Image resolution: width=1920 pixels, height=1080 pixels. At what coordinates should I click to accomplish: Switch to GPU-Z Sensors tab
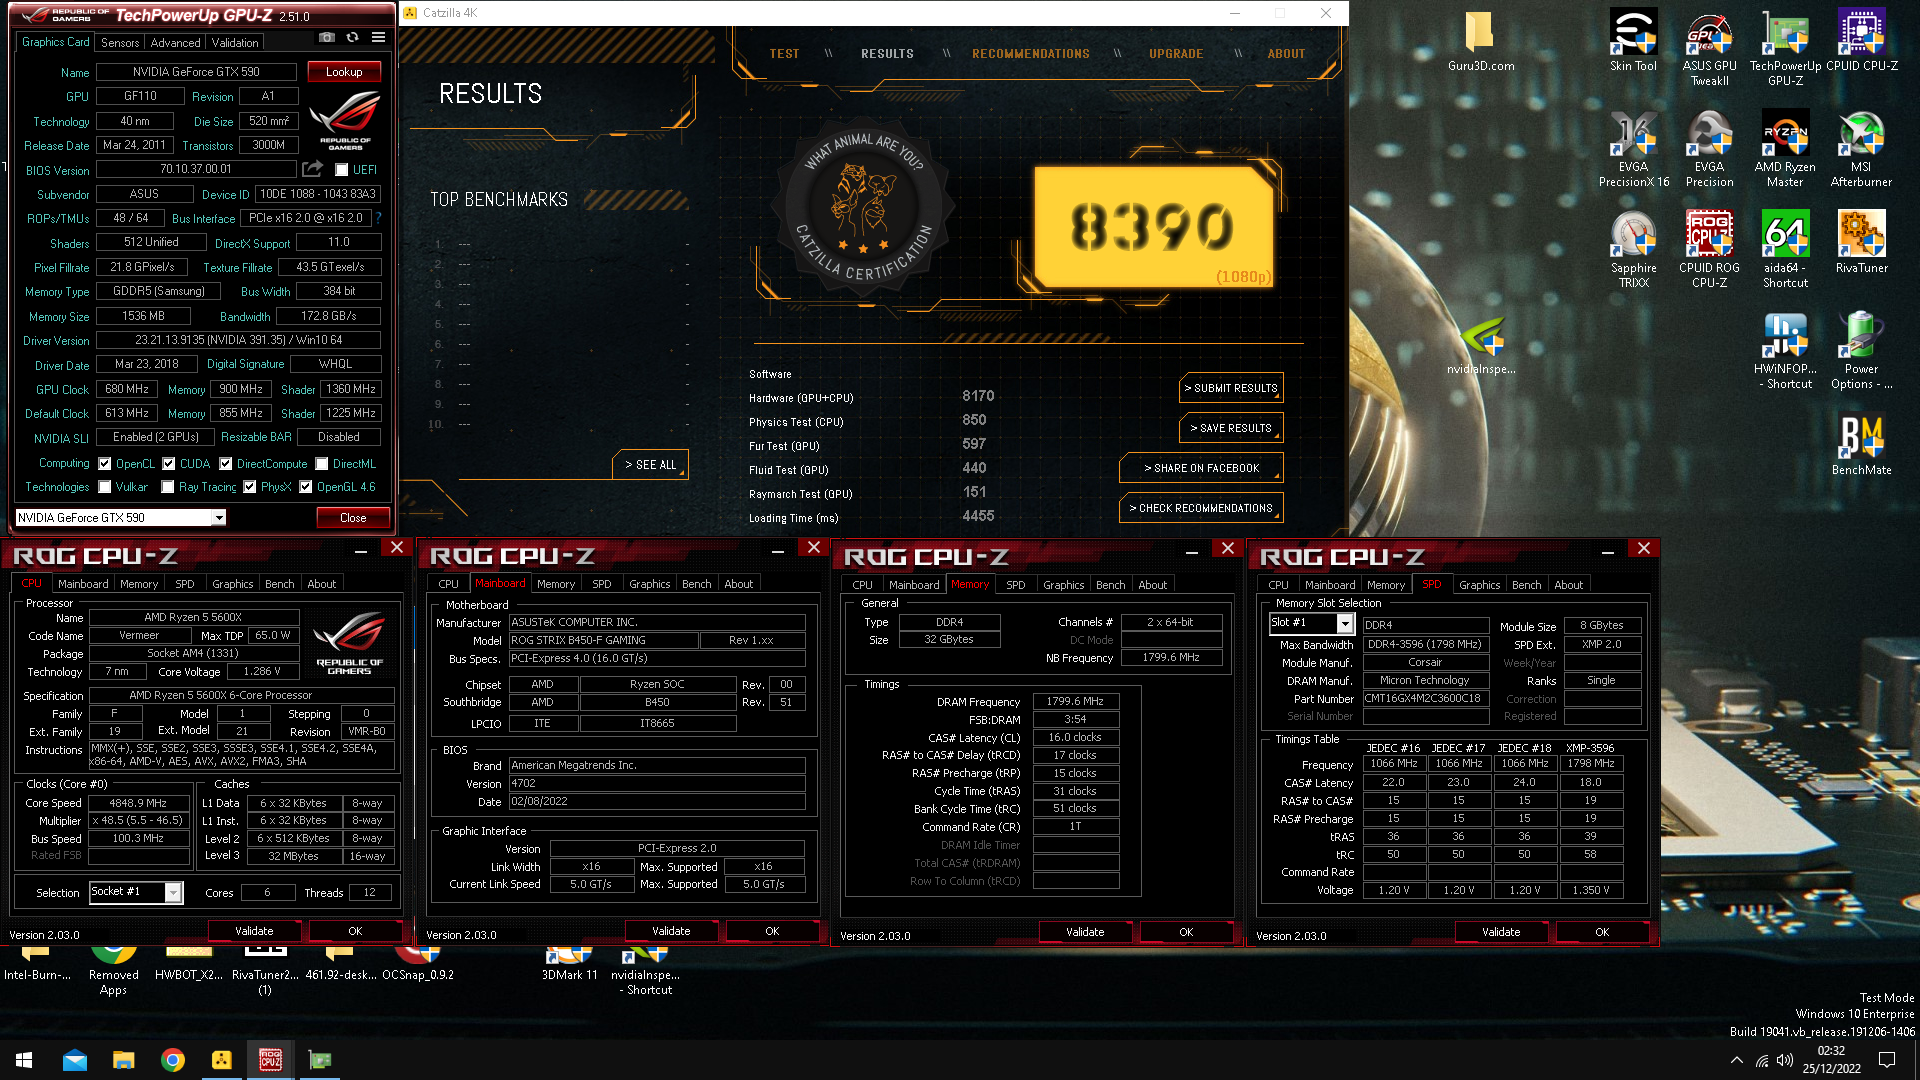tap(120, 43)
